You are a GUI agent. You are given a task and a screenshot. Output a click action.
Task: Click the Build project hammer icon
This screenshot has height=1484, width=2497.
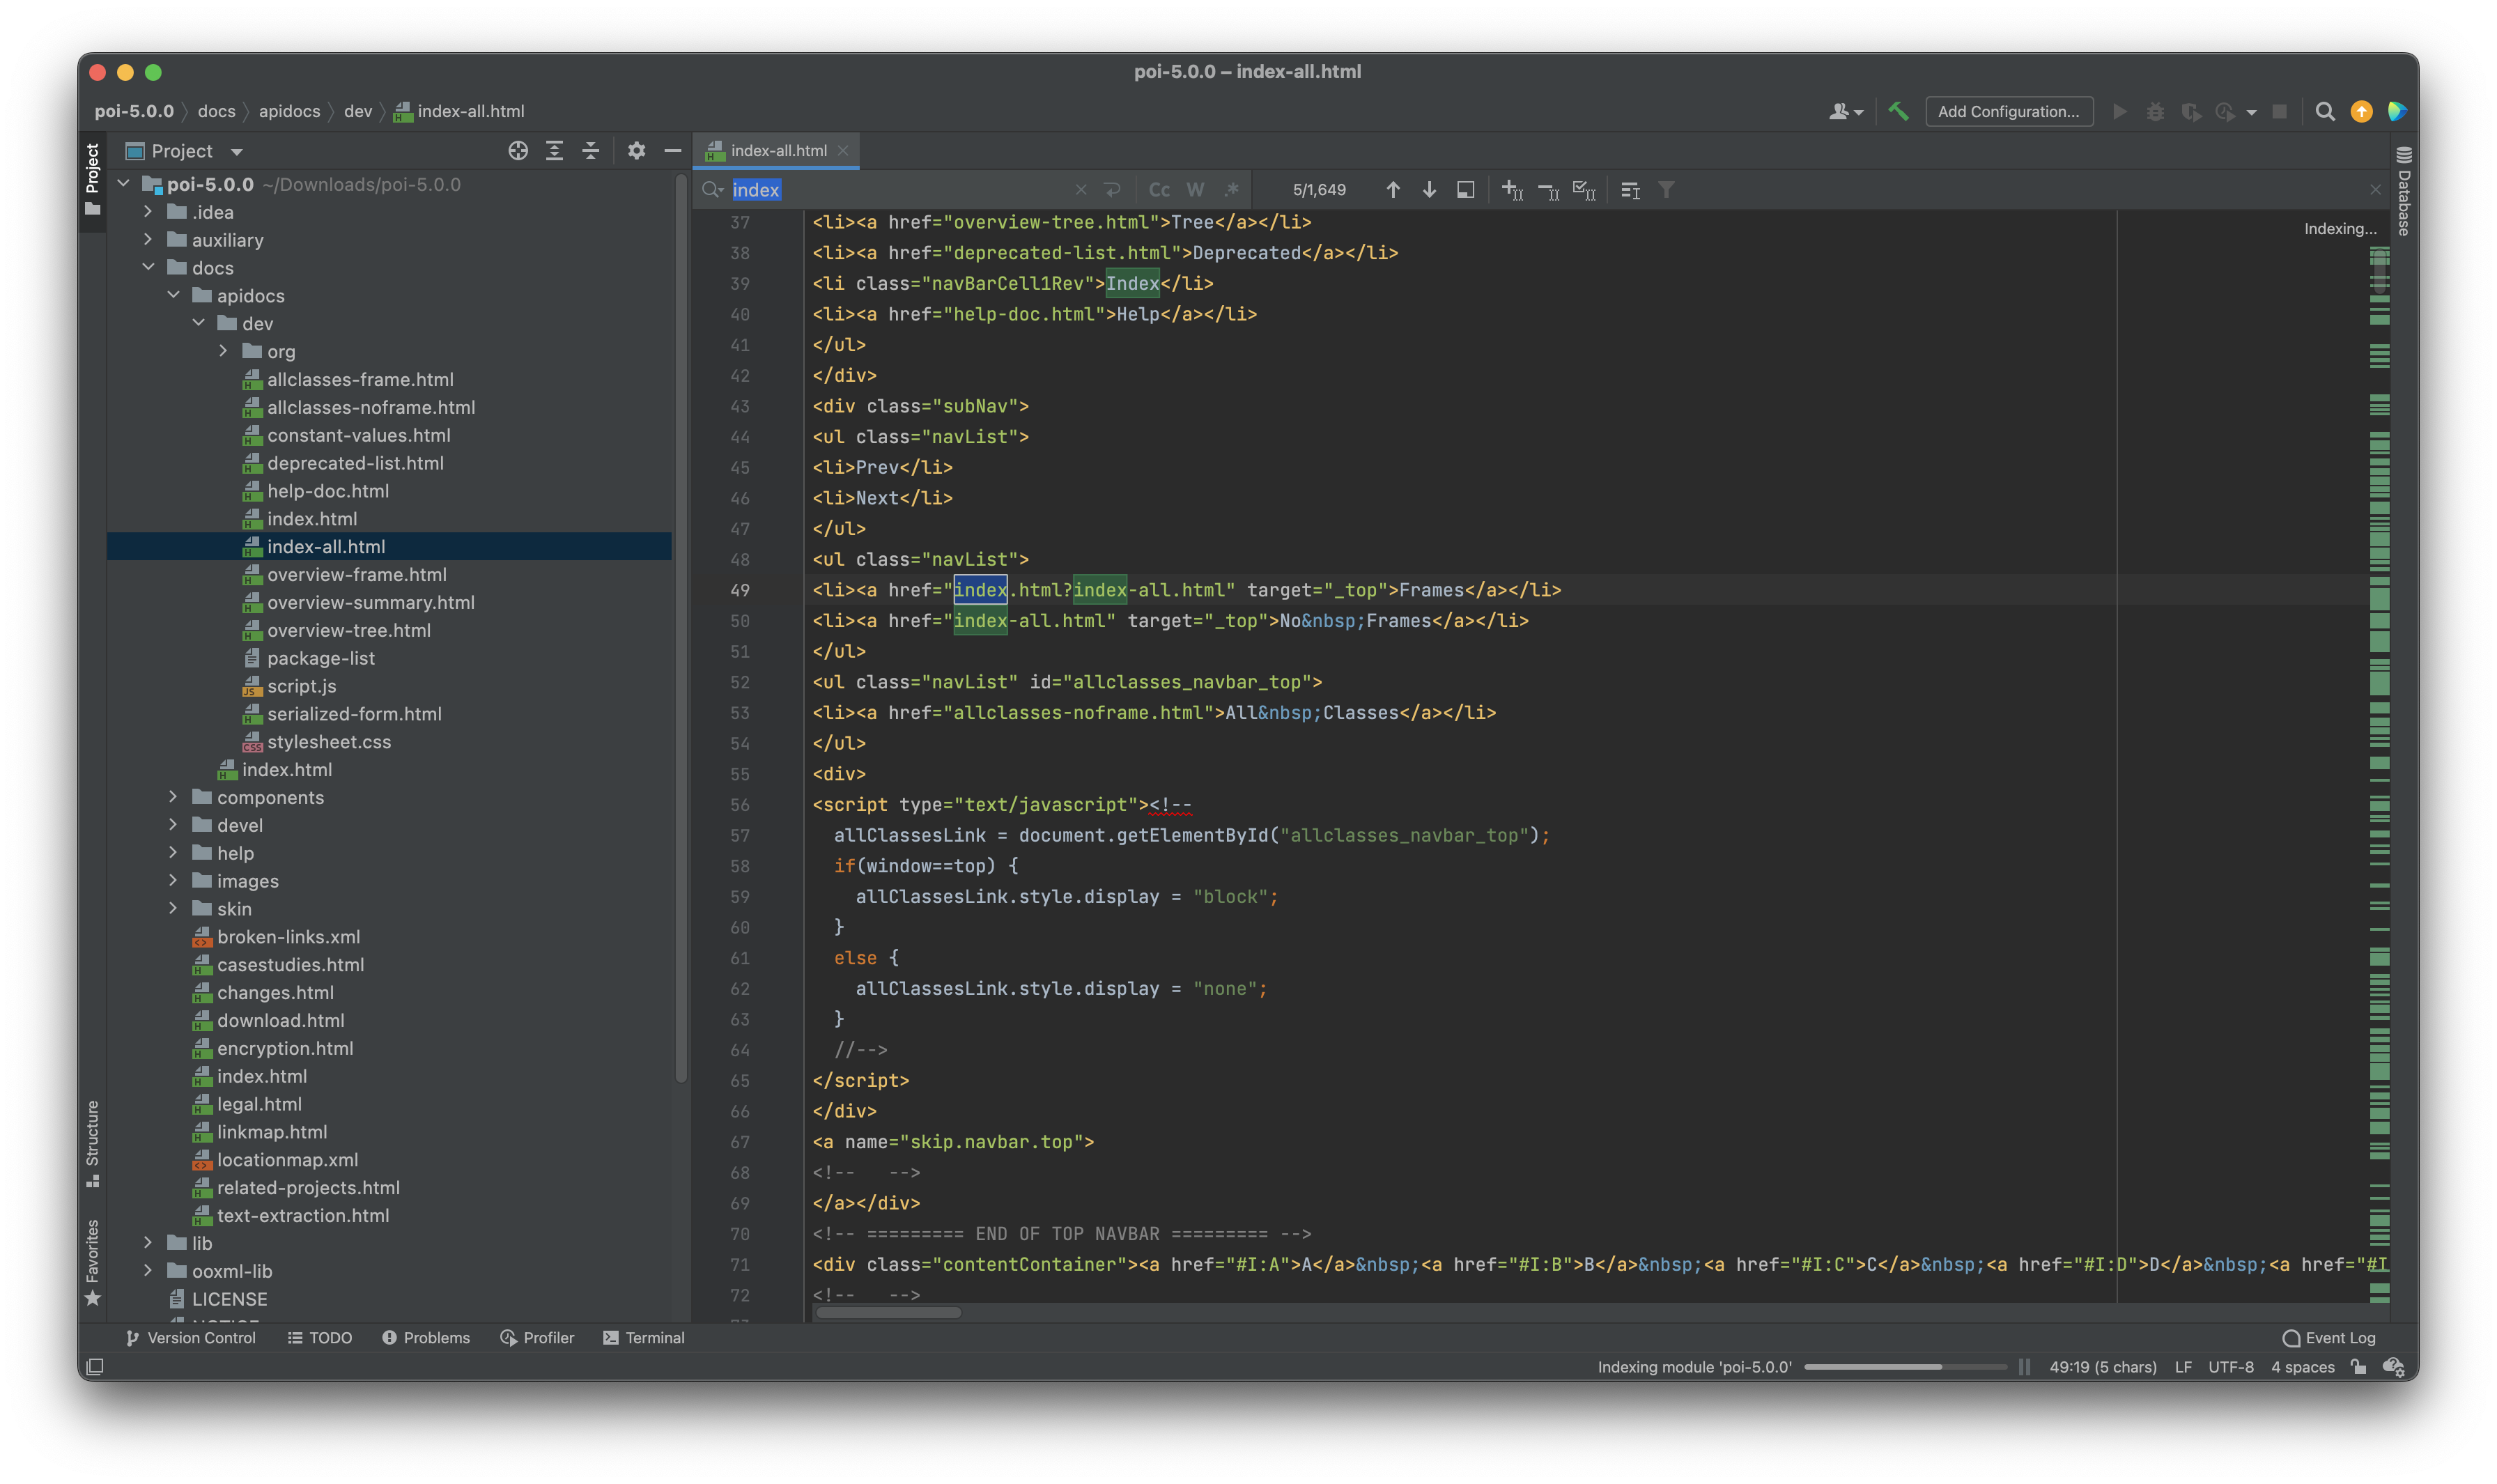[x=1898, y=111]
